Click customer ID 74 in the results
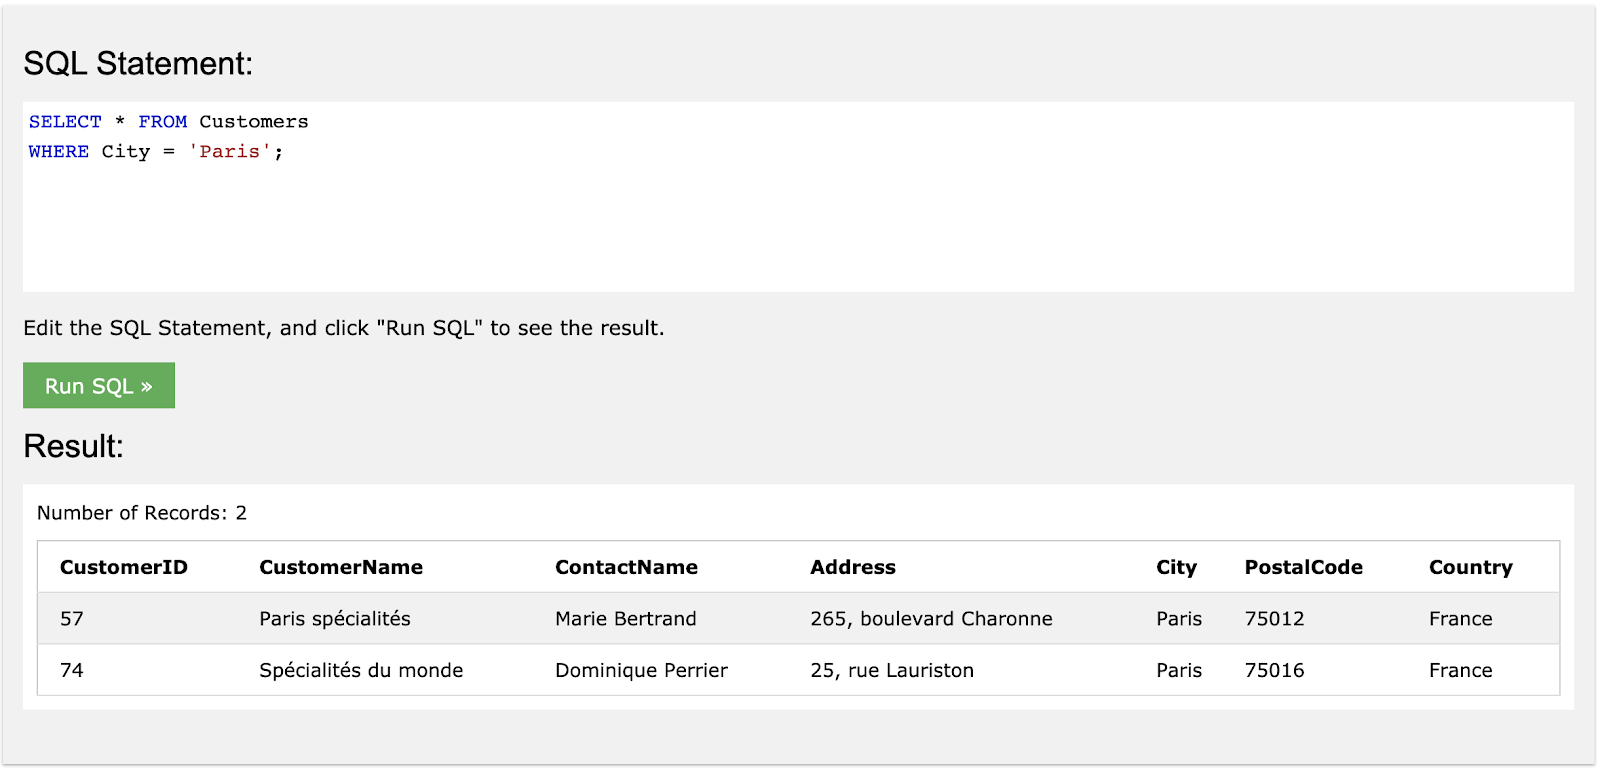Screen dimensions: 1600x768 pos(72,671)
